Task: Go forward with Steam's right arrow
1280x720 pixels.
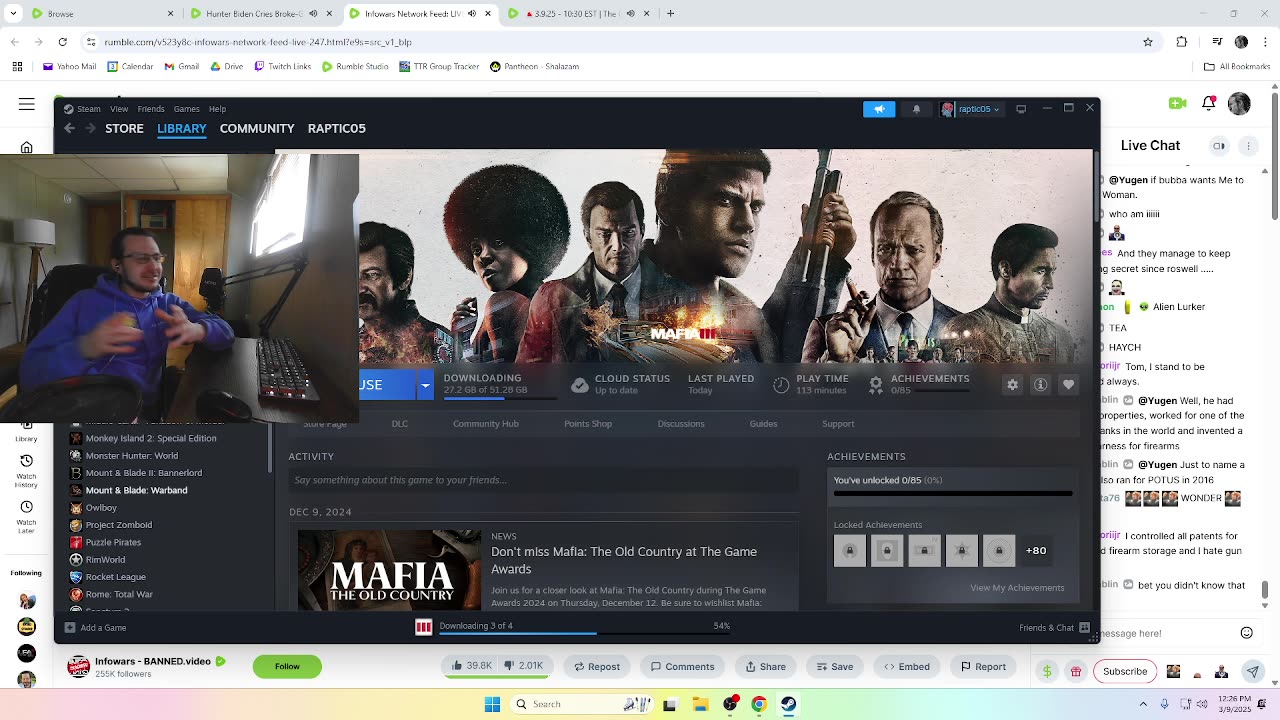Action: pyautogui.click(x=90, y=128)
